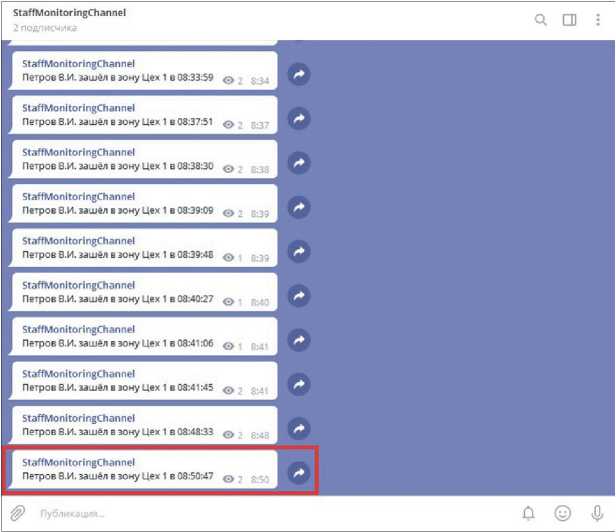
Task: Click sender name on the 08:48:33 message
Action: click(x=78, y=418)
